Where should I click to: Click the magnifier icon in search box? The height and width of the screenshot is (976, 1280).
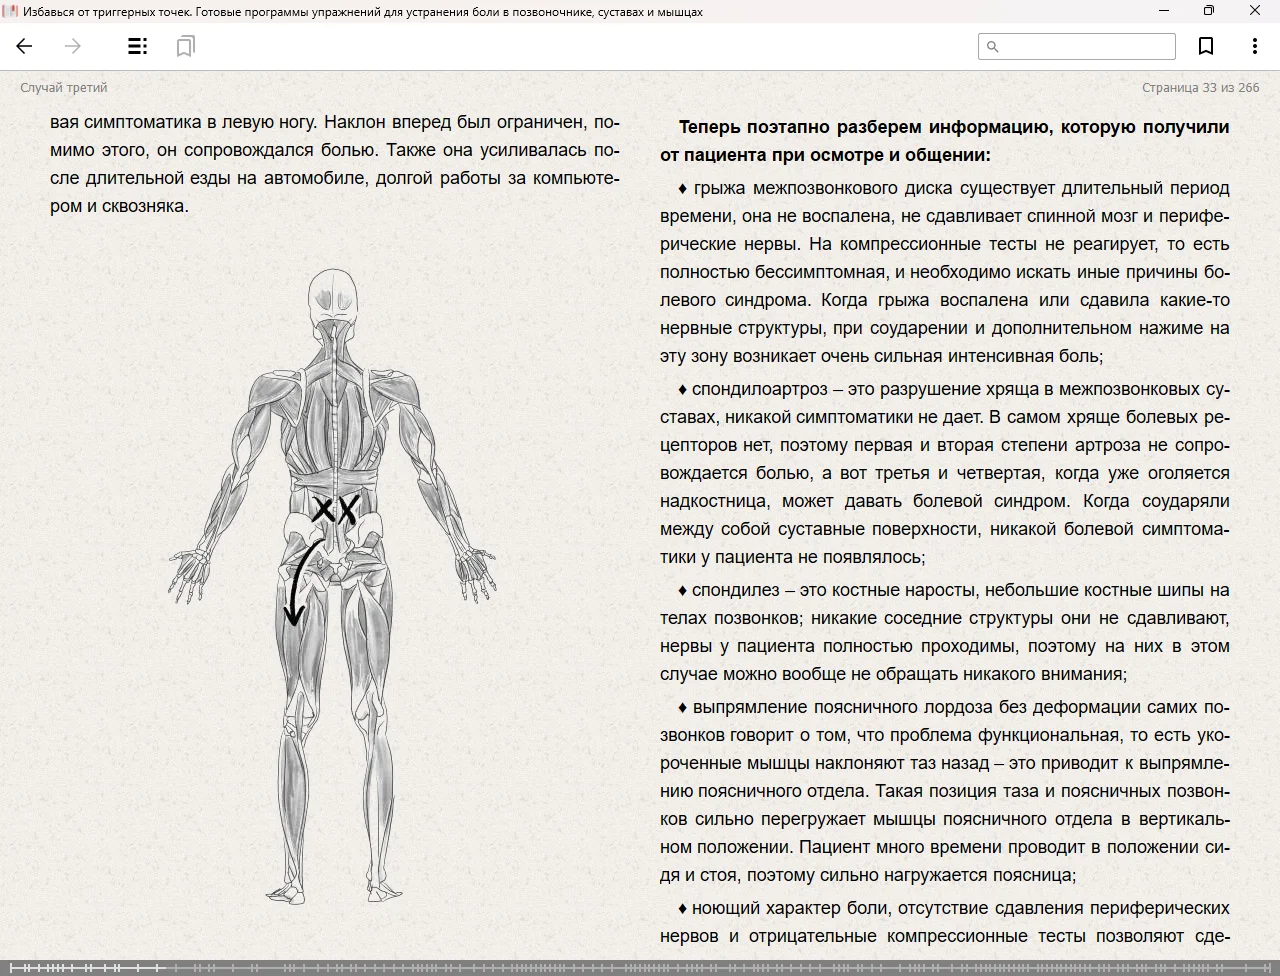993,46
